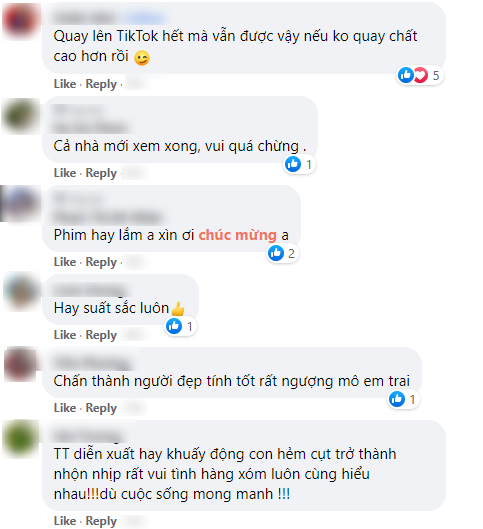This screenshot has height=529, width=483.
Task: Reply to the 'Quay lên TikTok' comment
Action: (101, 84)
